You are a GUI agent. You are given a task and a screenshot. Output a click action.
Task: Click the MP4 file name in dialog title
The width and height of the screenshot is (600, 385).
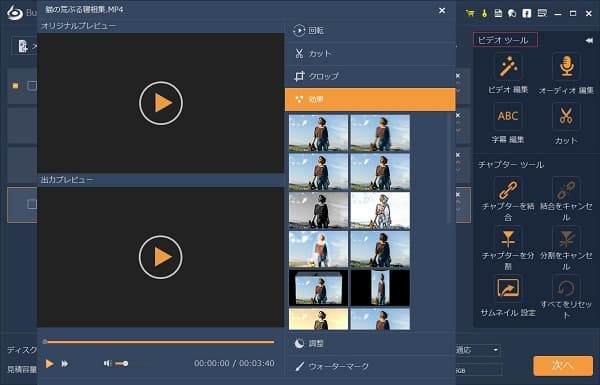coord(84,9)
